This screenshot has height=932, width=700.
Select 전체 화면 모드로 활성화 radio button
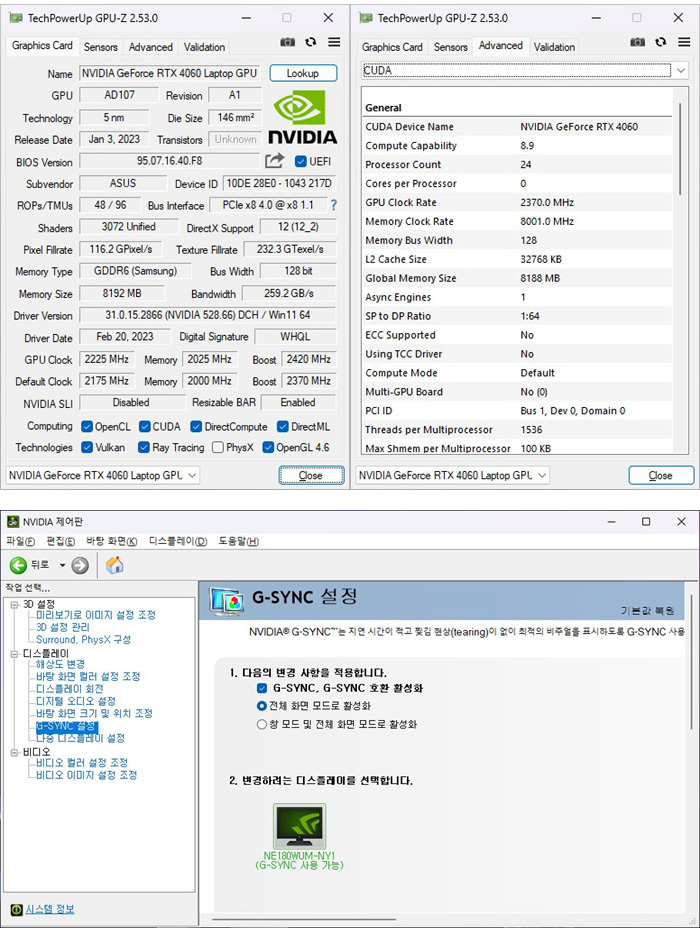coord(261,706)
